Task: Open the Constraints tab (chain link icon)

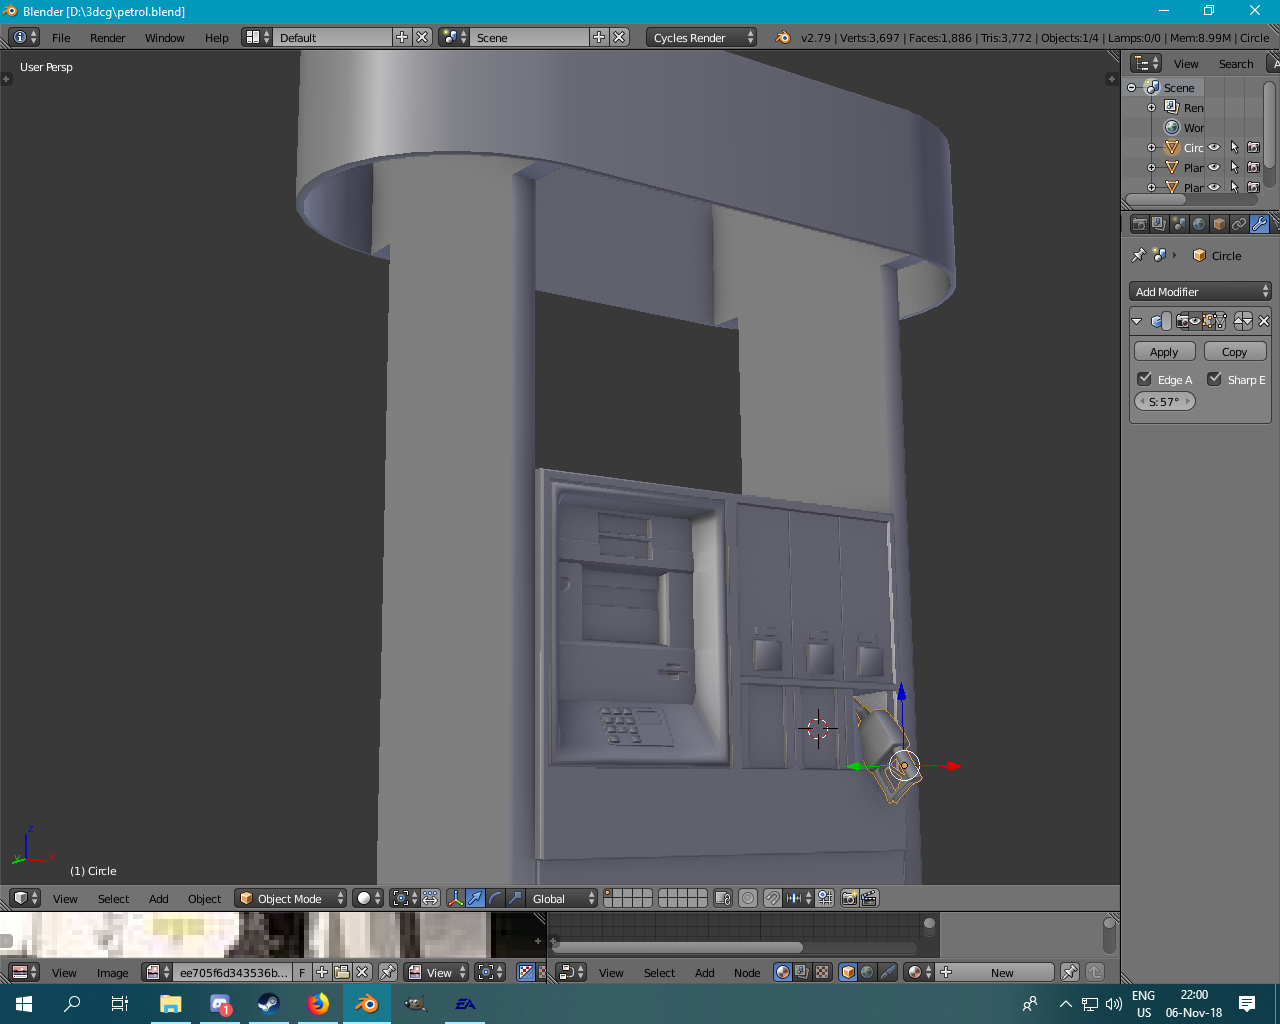Action: coord(1239,224)
